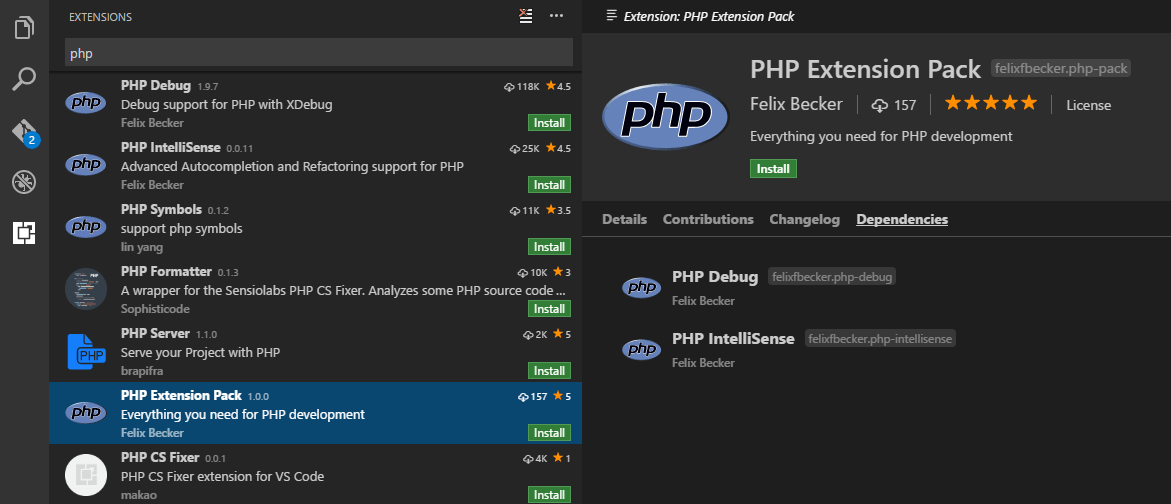Install PHP Debug from the list
The image size is (1171, 504).
(x=549, y=123)
